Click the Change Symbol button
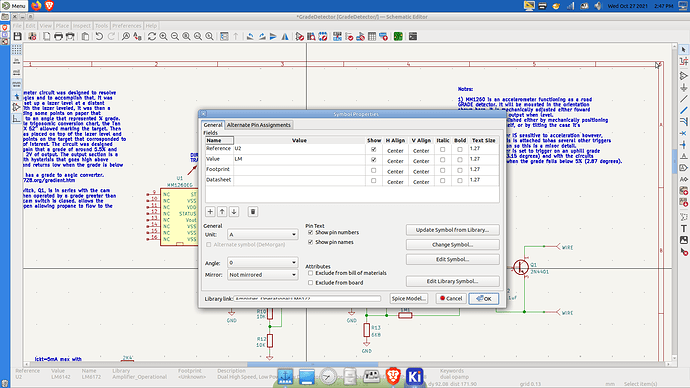 tap(452, 245)
